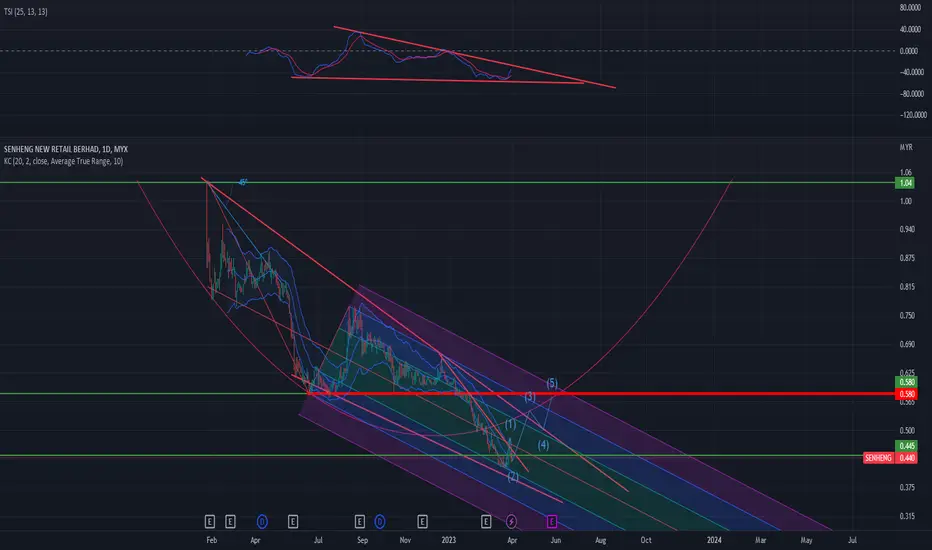Select the -120.0000 value on the TSI scale
Screen dimensions: 932x550
(912, 115)
